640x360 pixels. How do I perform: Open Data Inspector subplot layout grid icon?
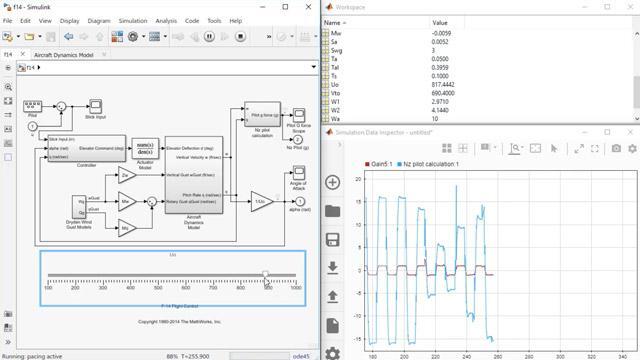(x=447, y=148)
